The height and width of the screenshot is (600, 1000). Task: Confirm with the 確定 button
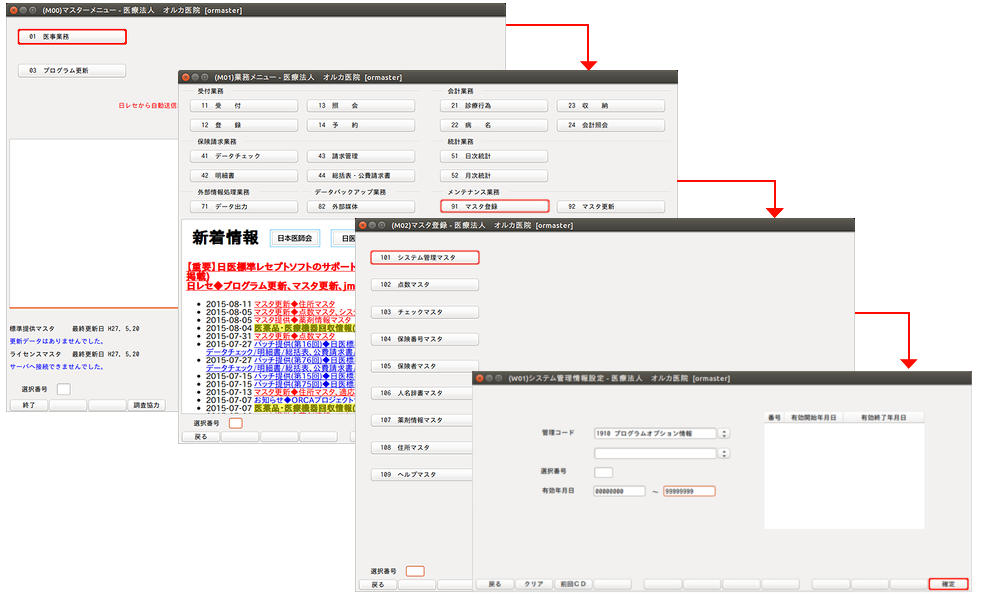(x=949, y=584)
